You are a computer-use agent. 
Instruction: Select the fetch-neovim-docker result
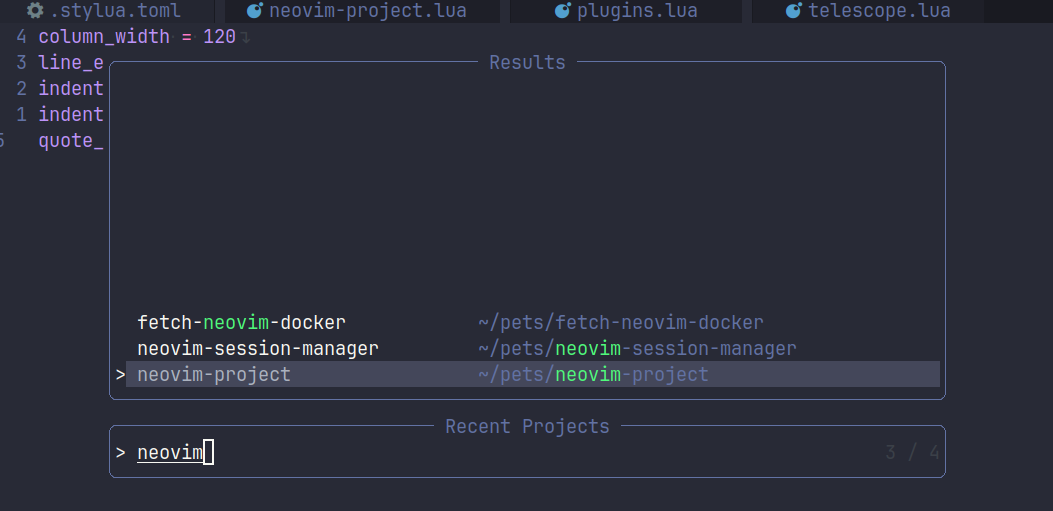pos(533,323)
